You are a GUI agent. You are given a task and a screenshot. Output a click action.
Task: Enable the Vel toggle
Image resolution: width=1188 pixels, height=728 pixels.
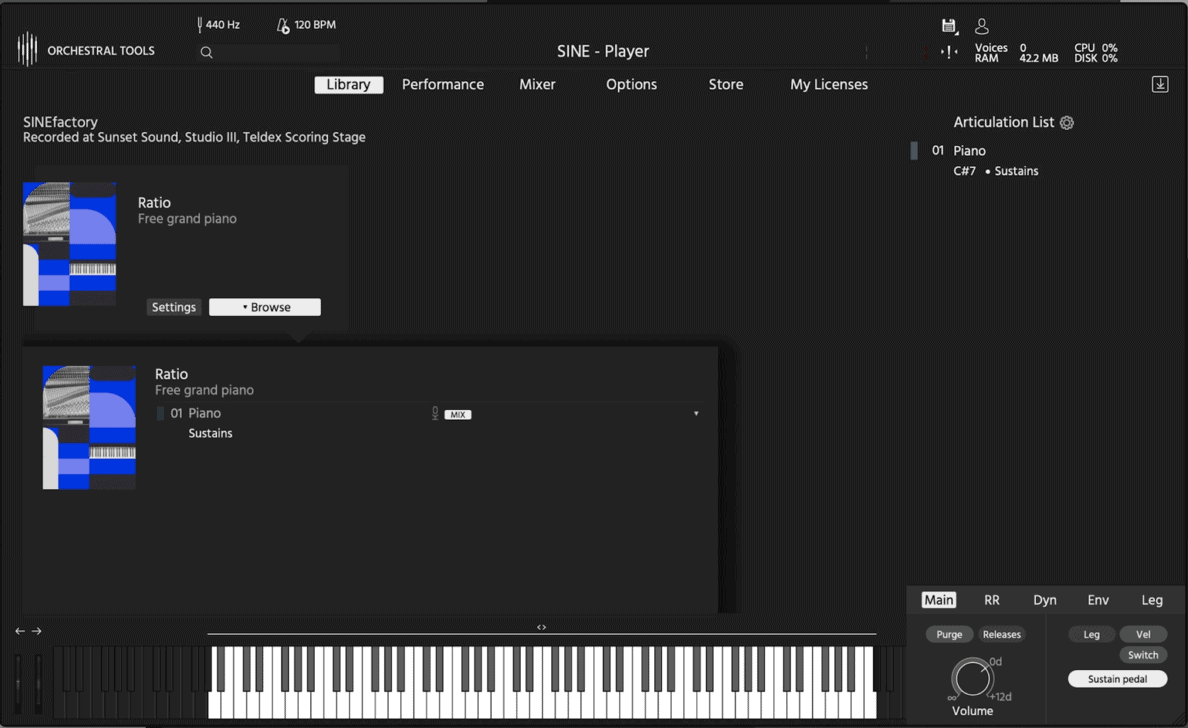click(1143, 634)
